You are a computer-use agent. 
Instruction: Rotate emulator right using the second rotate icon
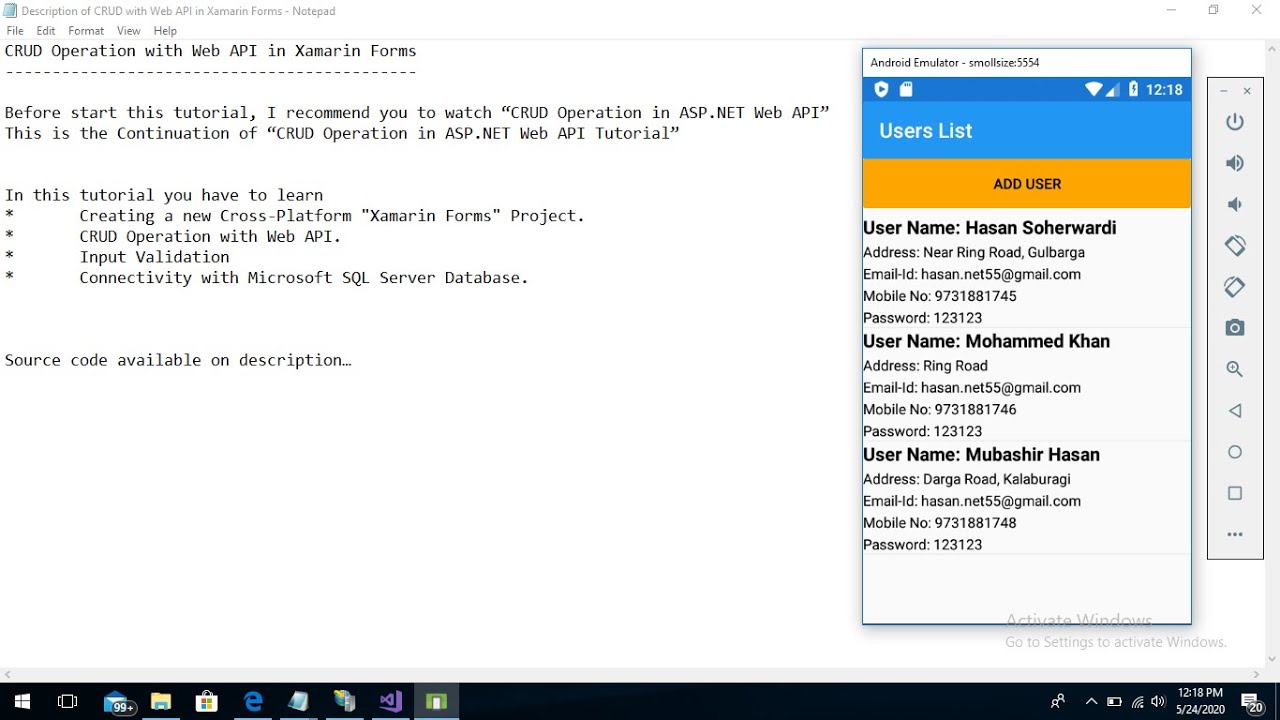1235,287
